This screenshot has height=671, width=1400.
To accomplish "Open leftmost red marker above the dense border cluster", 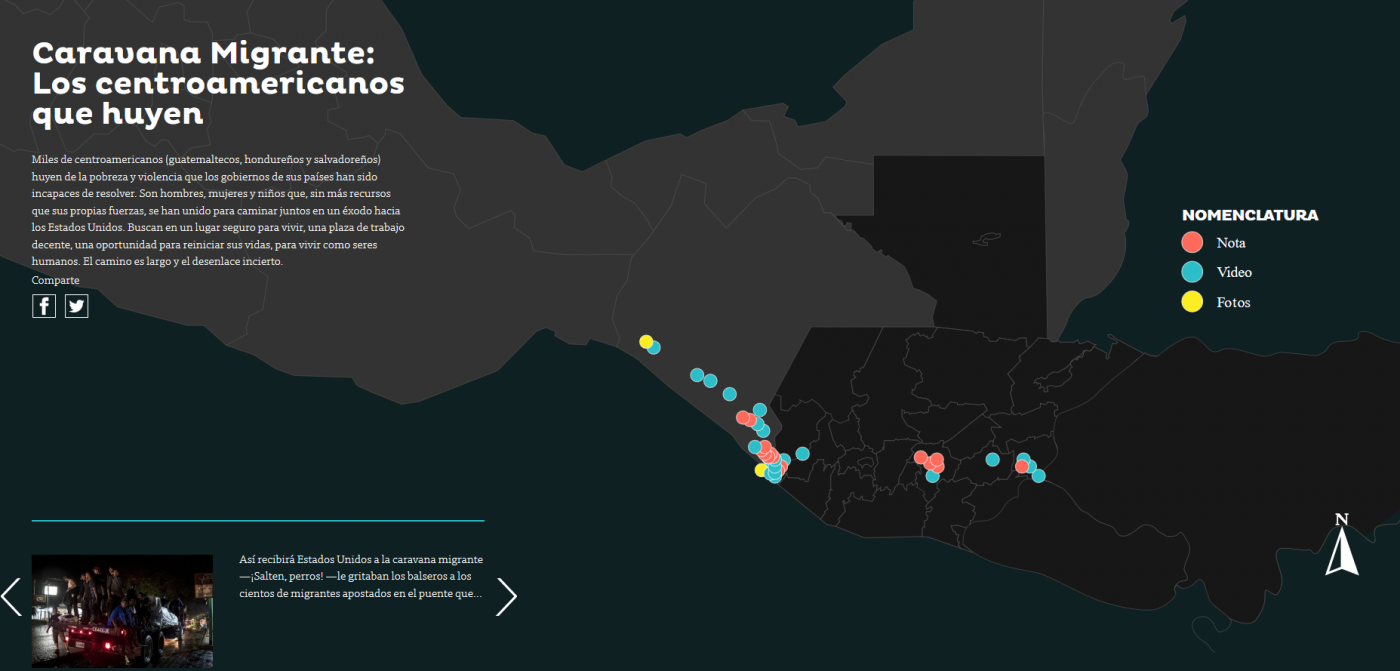I will coord(742,417).
